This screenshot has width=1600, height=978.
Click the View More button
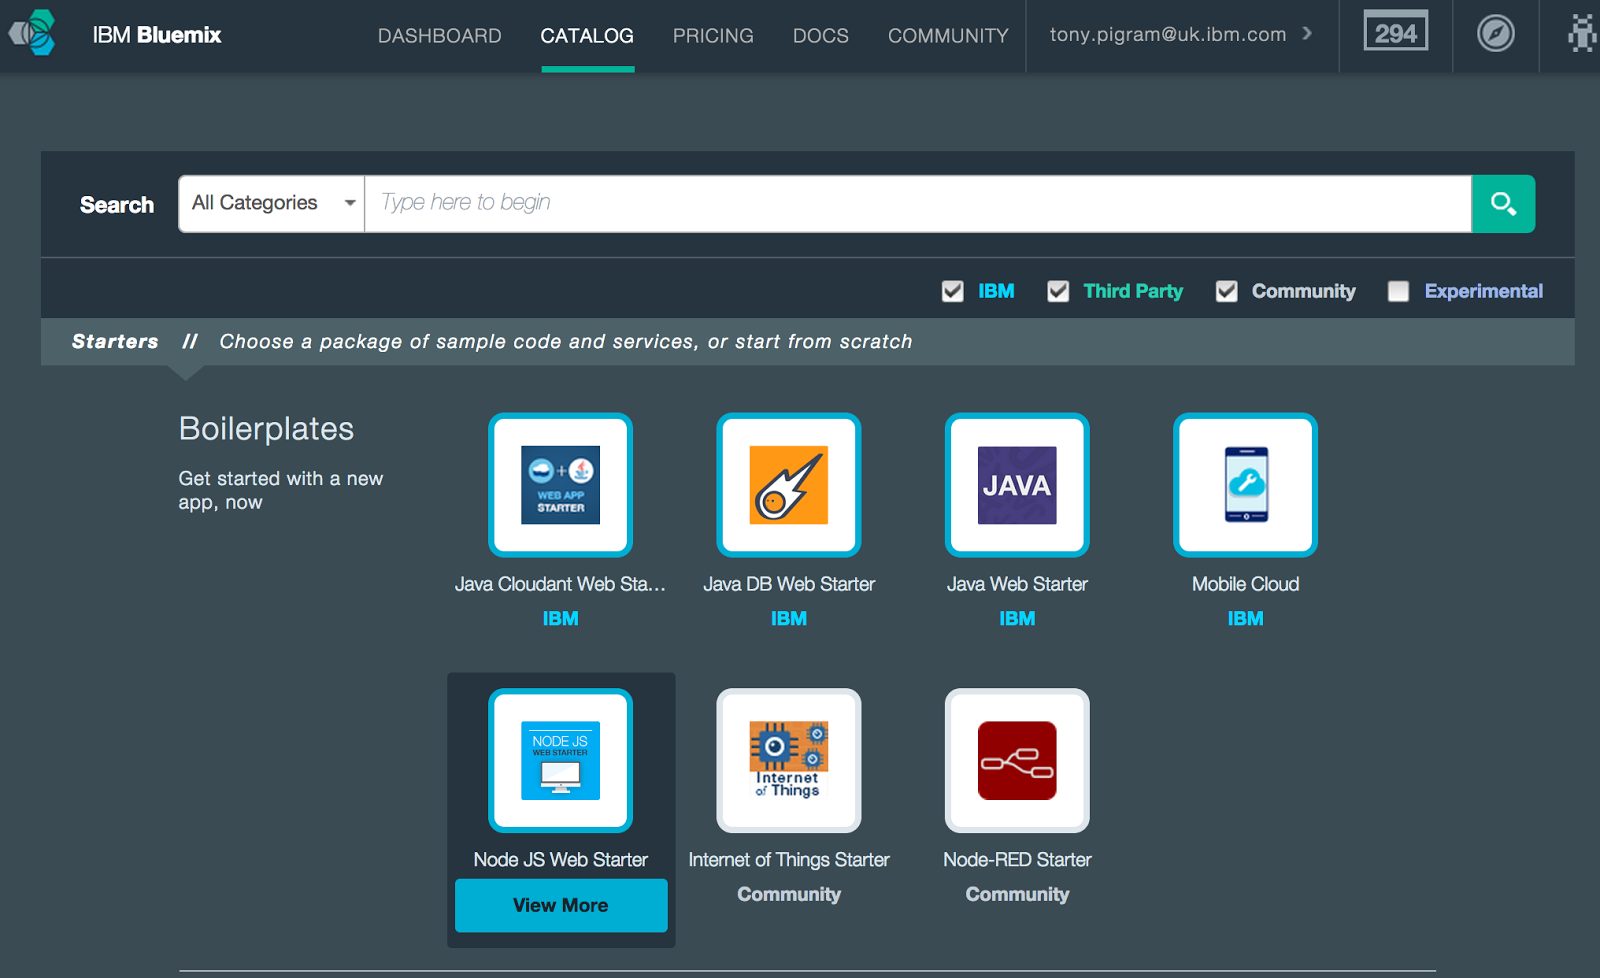[561, 905]
